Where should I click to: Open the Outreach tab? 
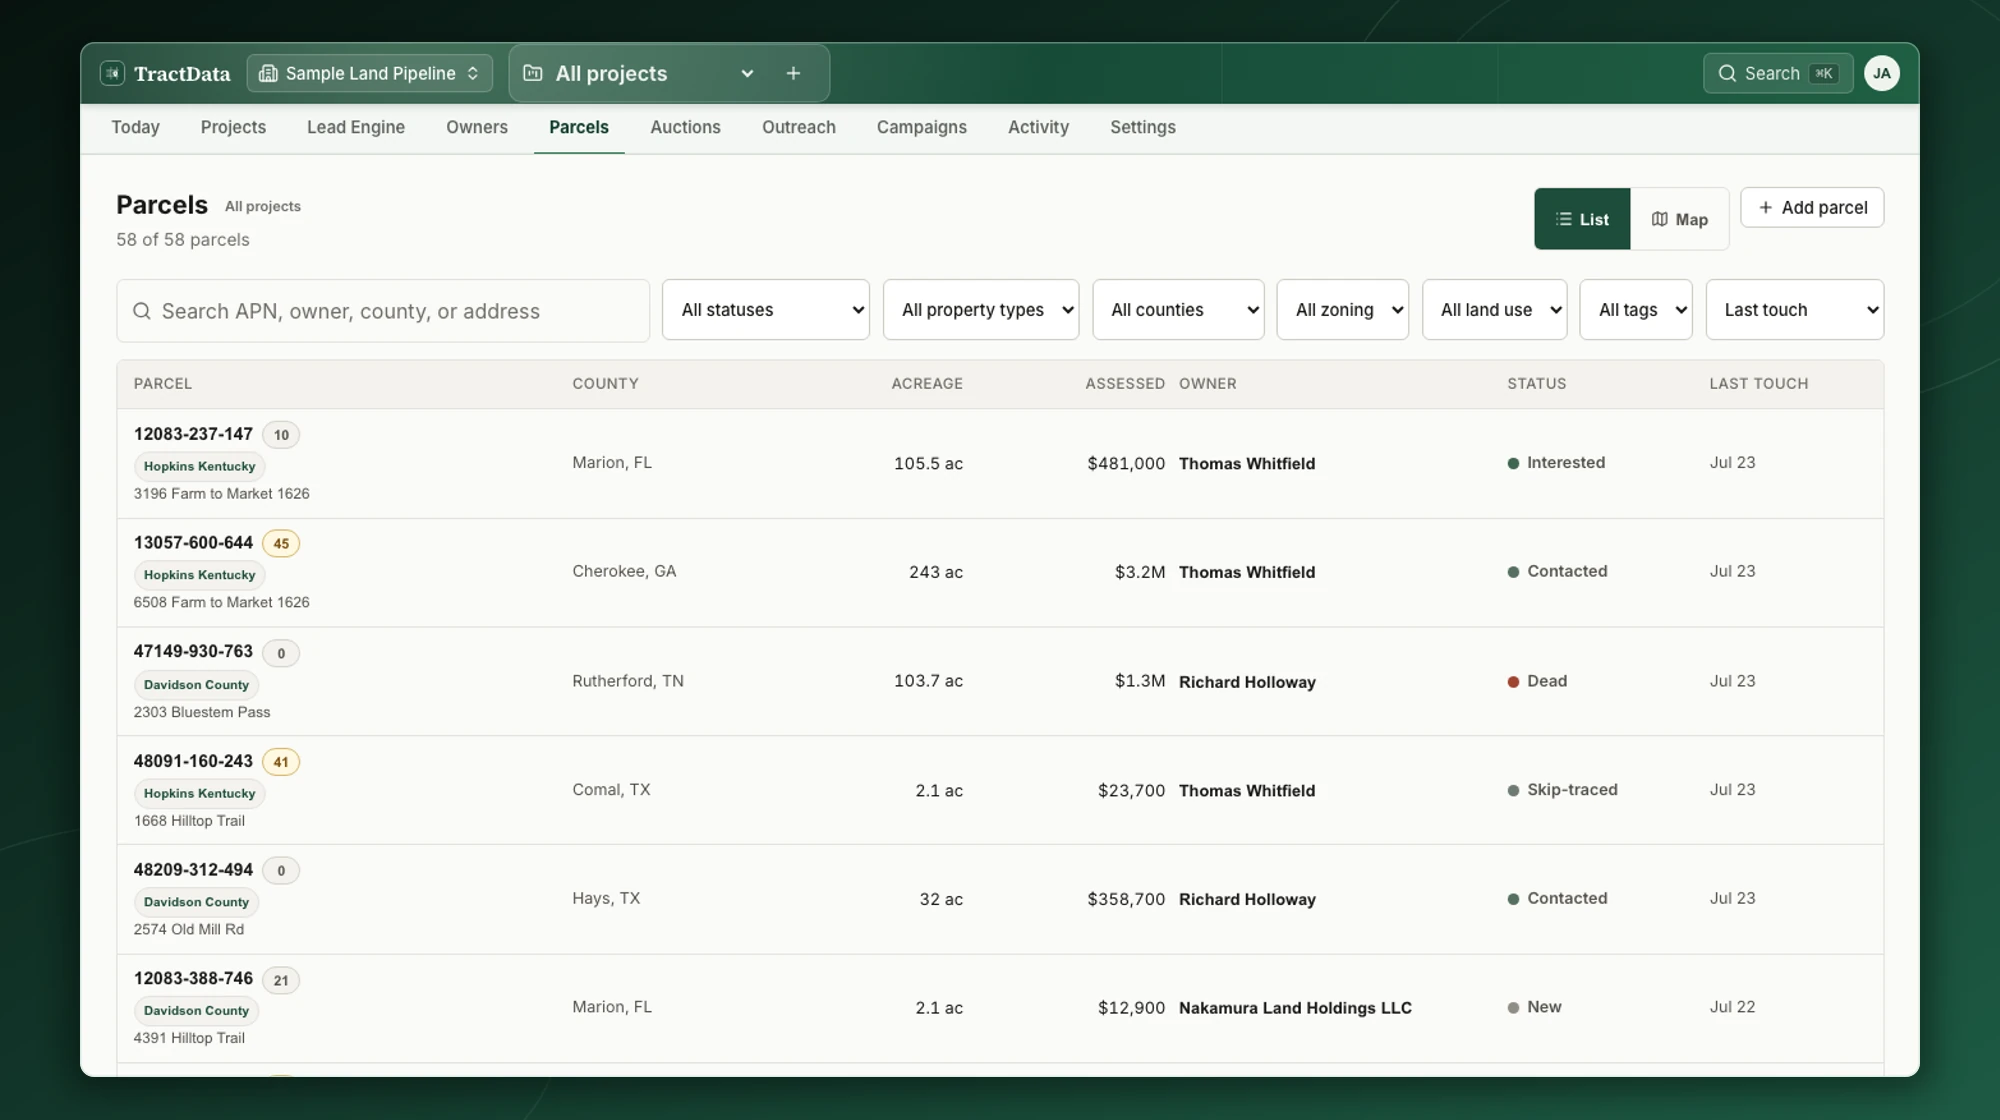799,127
